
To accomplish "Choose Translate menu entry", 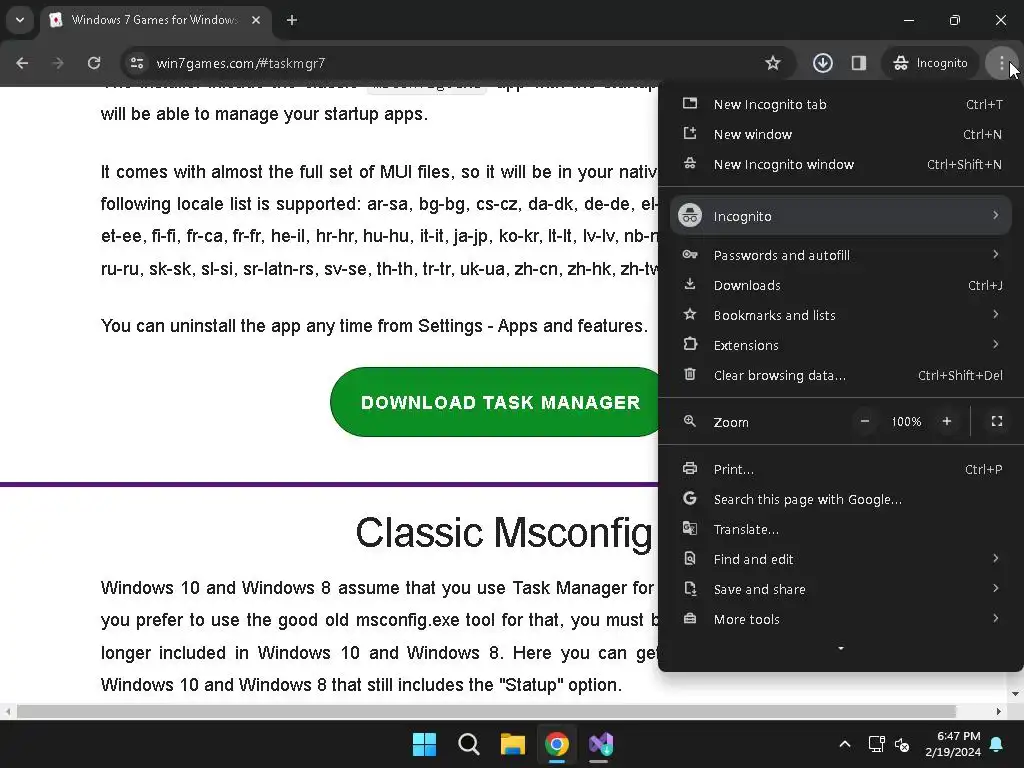I will click(841, 530).
